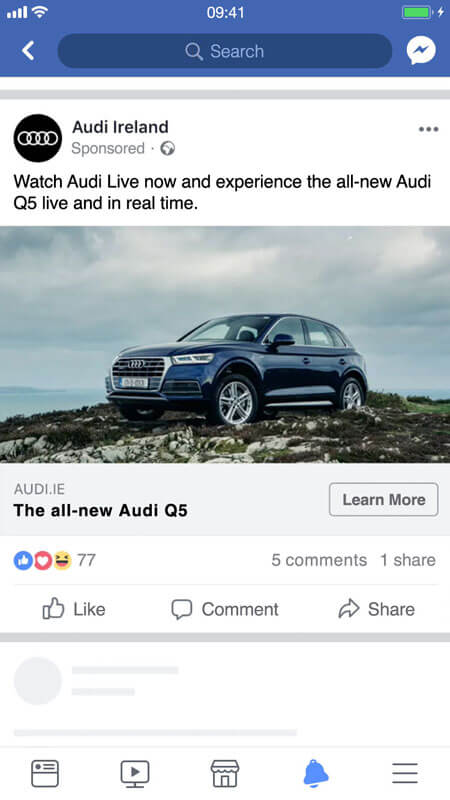Screen dimensions: 450x800
Task: View the 1 share link
Action: [408, 560]
